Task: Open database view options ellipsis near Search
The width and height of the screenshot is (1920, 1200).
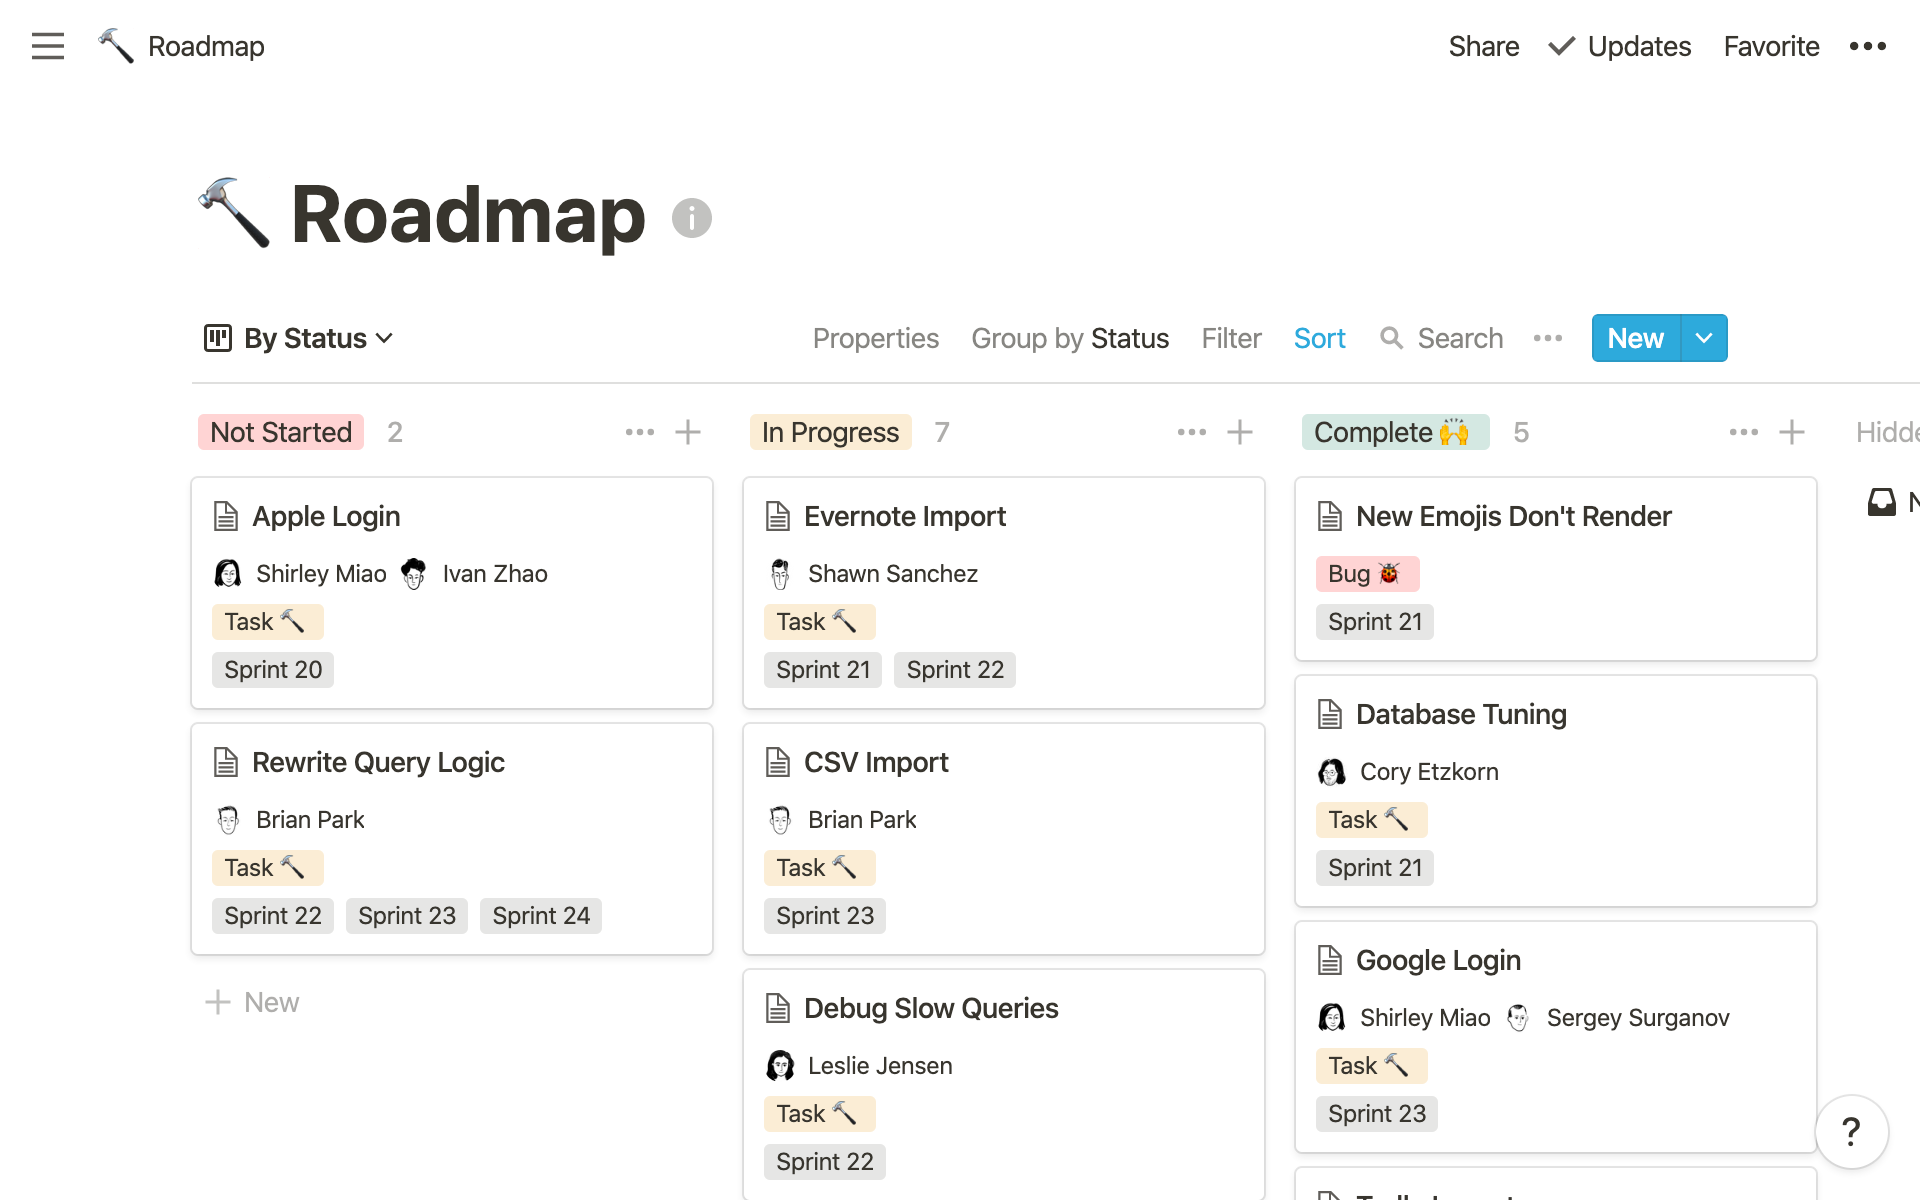Action: [1547, 338]
